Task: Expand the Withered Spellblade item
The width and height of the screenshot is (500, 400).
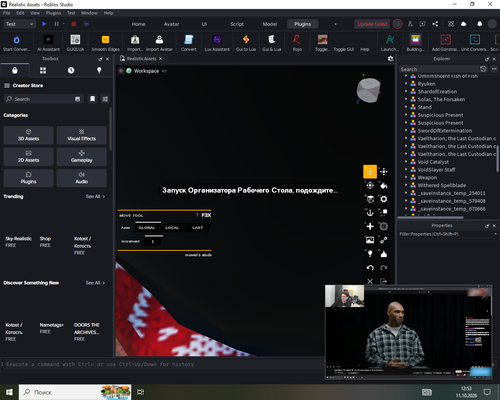Action: pyautogui.click(x=406, y=185)
